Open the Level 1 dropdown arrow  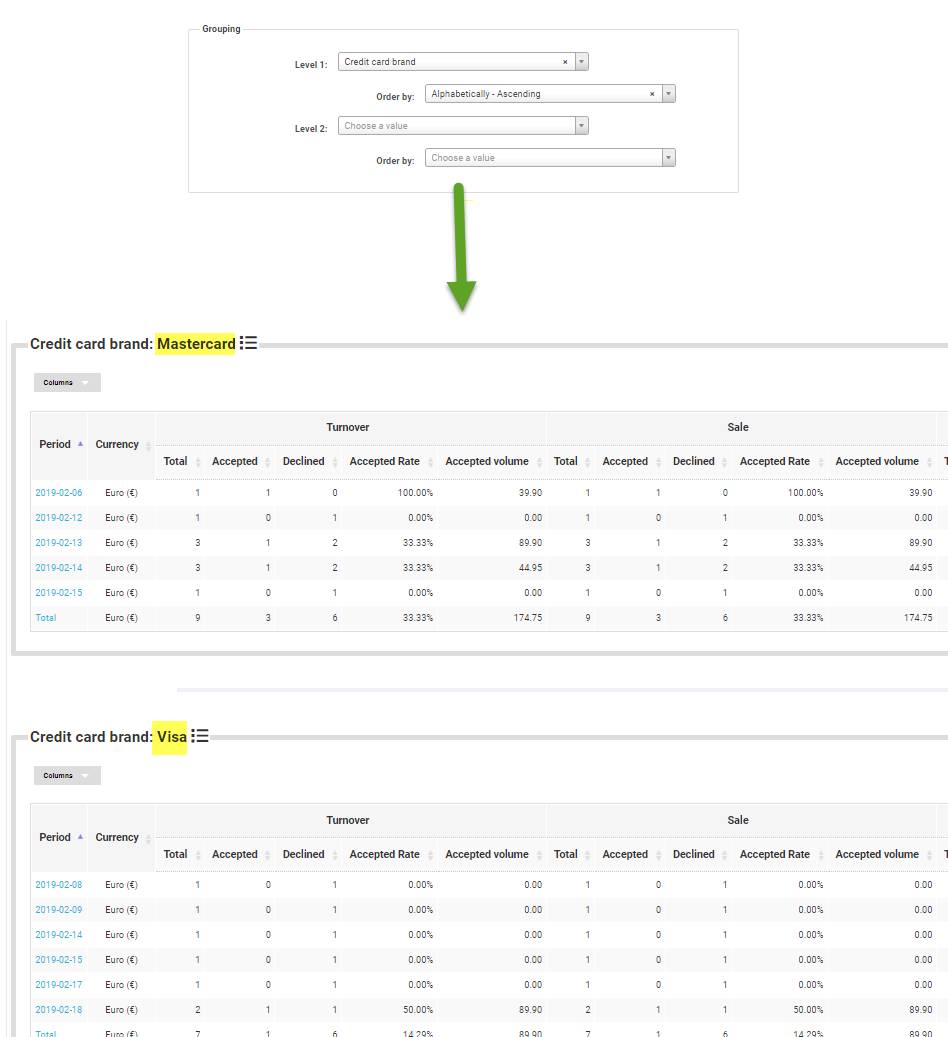click(x=582, y=62)
